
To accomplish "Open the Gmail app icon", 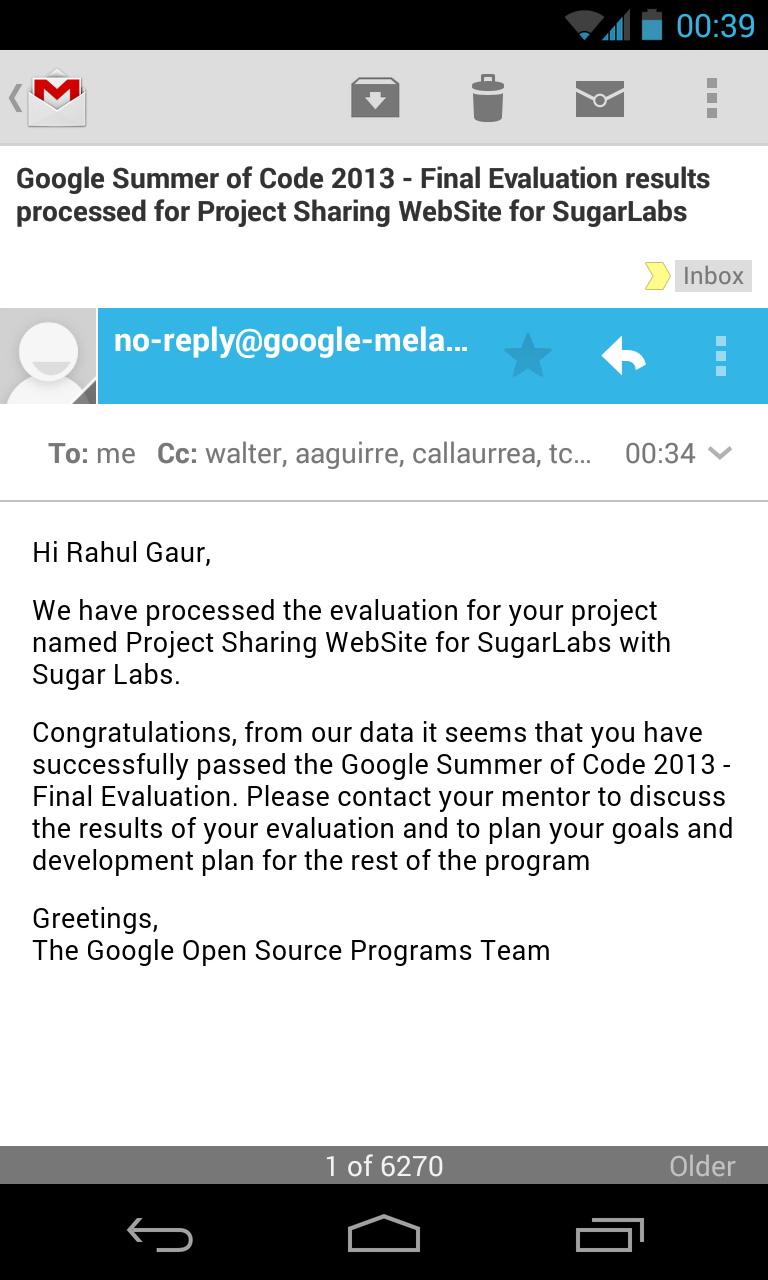I will point(55,97).
